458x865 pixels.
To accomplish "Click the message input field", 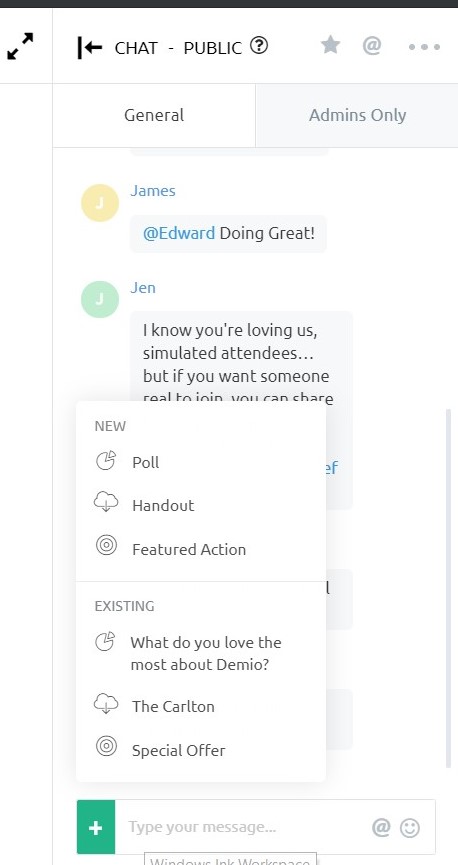I will pos(241,827).
